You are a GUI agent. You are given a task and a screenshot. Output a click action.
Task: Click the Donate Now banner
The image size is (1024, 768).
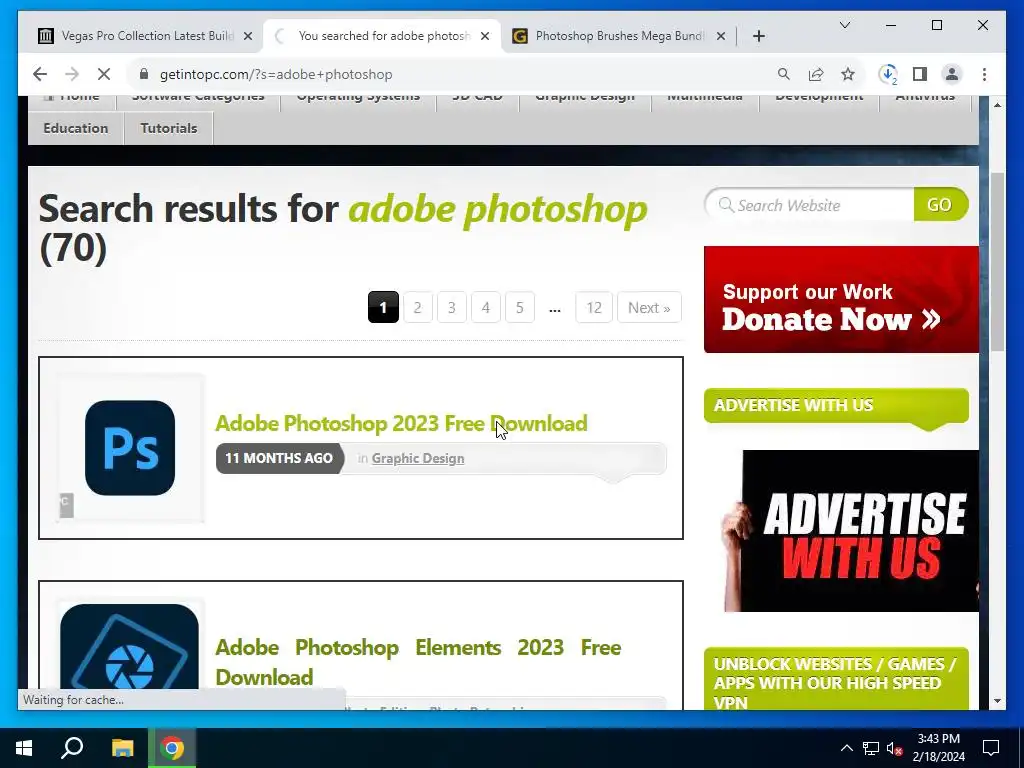[841, 299]
